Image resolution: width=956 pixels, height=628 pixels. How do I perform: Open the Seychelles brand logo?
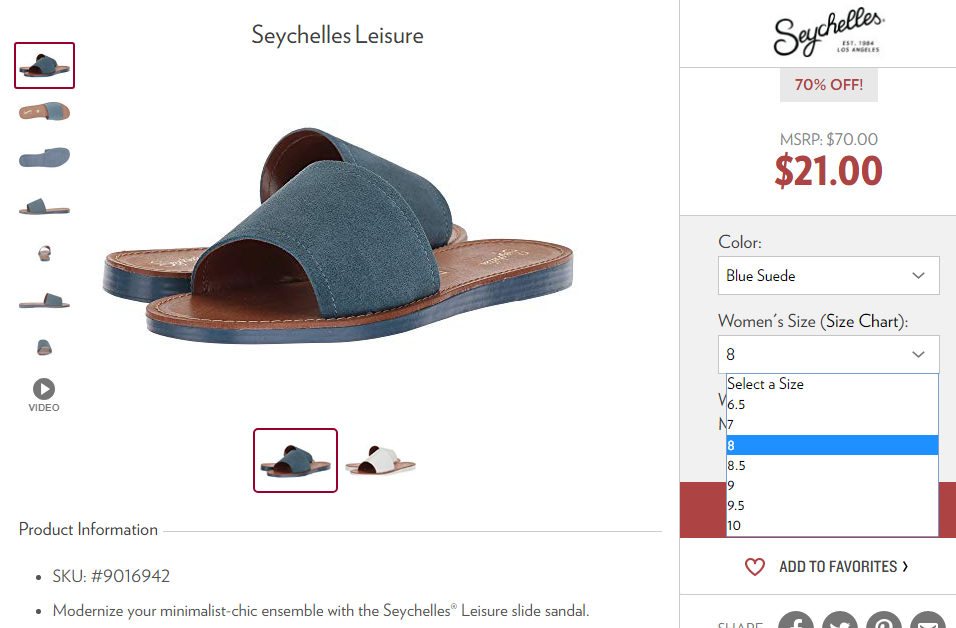coord(829,34)
